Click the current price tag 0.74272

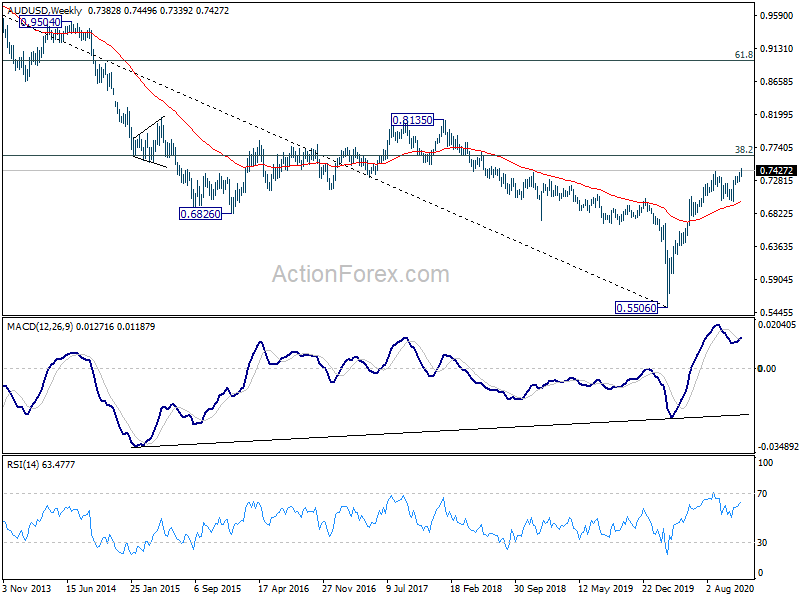(776, 170)
